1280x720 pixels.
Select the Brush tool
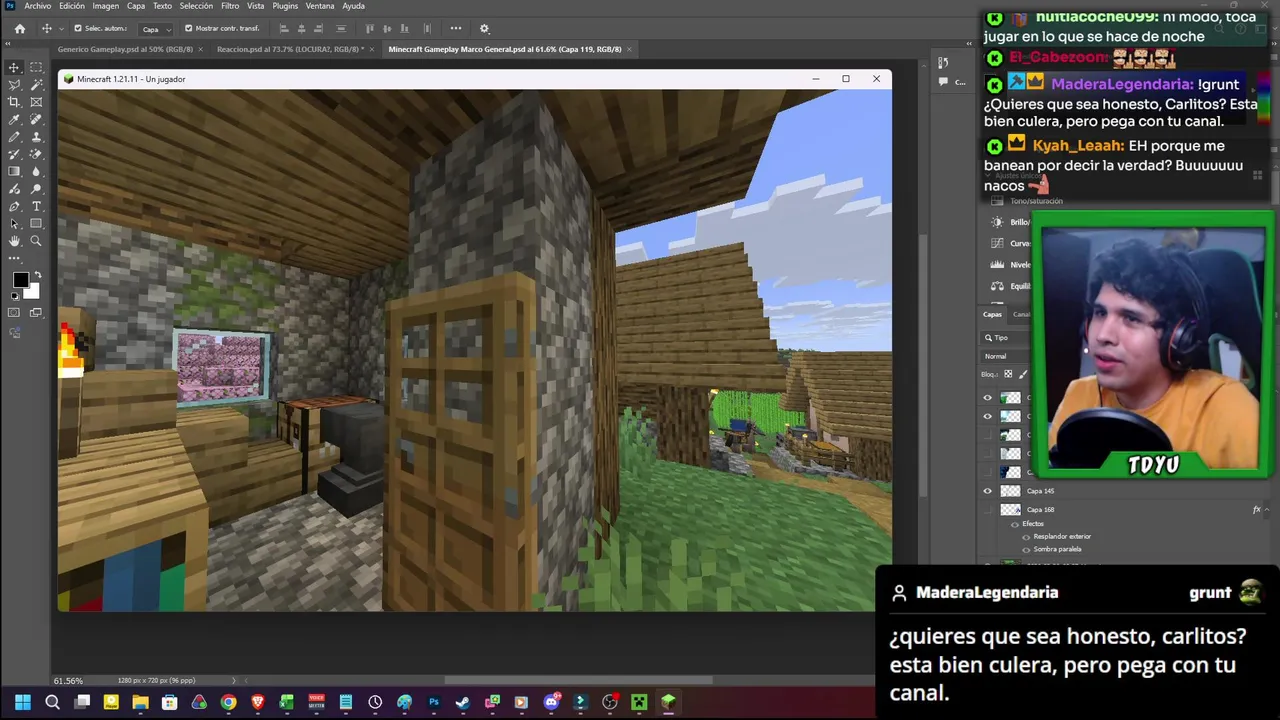(14, 137)
